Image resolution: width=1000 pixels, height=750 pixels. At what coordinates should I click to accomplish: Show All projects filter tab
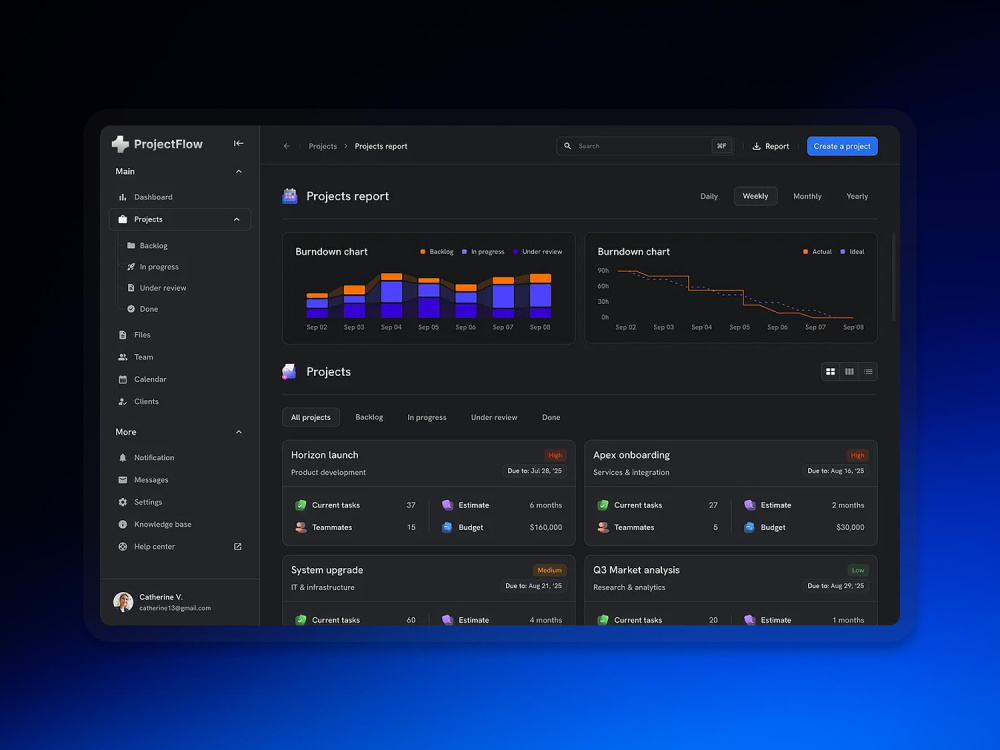point(311,417)
